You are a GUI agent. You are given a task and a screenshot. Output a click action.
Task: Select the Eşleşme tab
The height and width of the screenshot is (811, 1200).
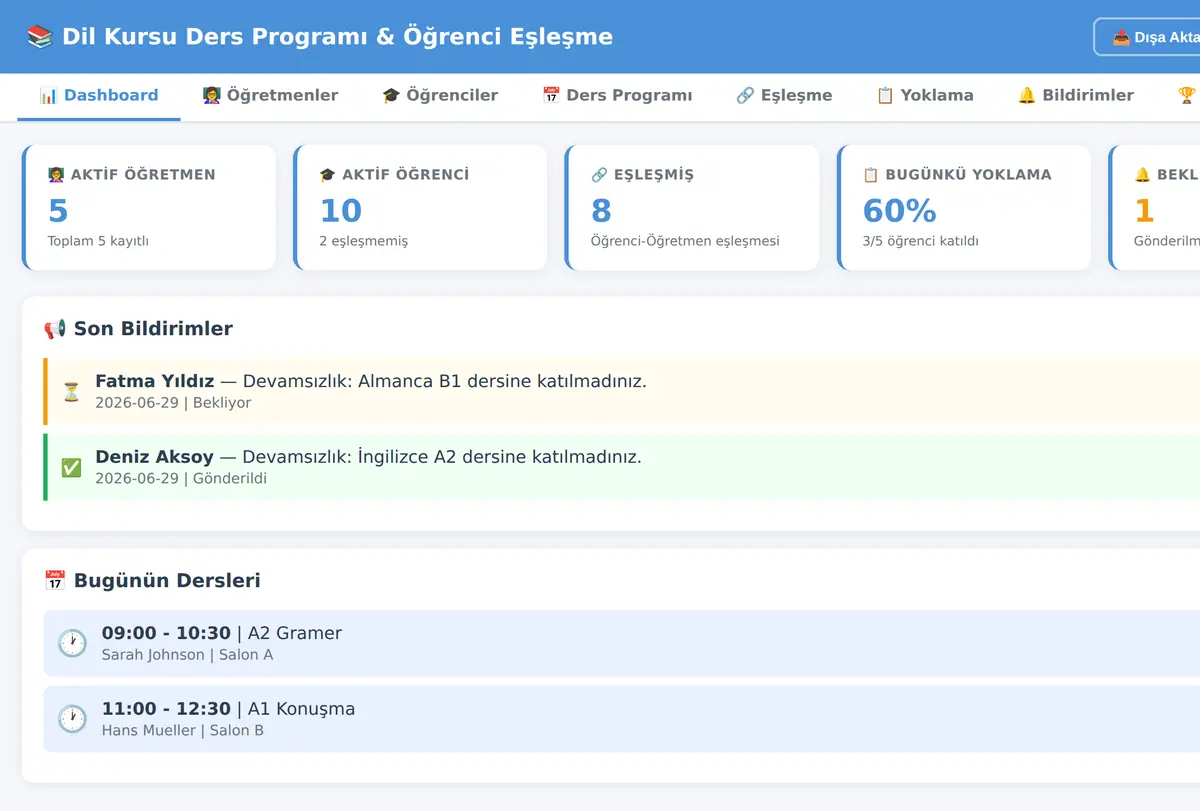(784, 96)
